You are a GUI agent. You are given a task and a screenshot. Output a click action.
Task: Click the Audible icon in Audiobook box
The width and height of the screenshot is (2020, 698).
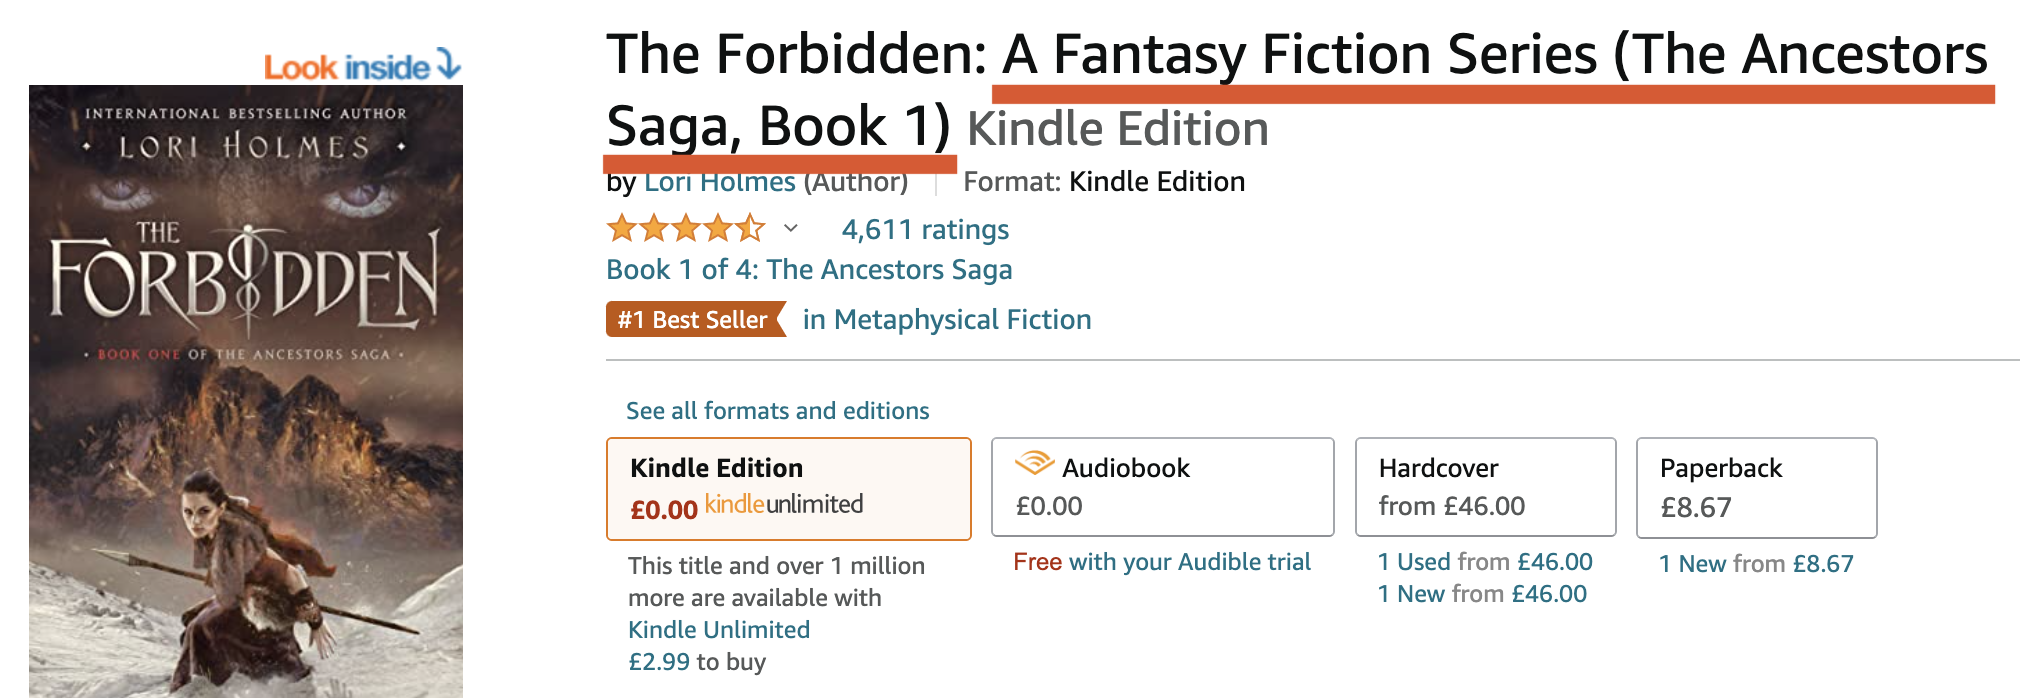[x=1034, y=464]
